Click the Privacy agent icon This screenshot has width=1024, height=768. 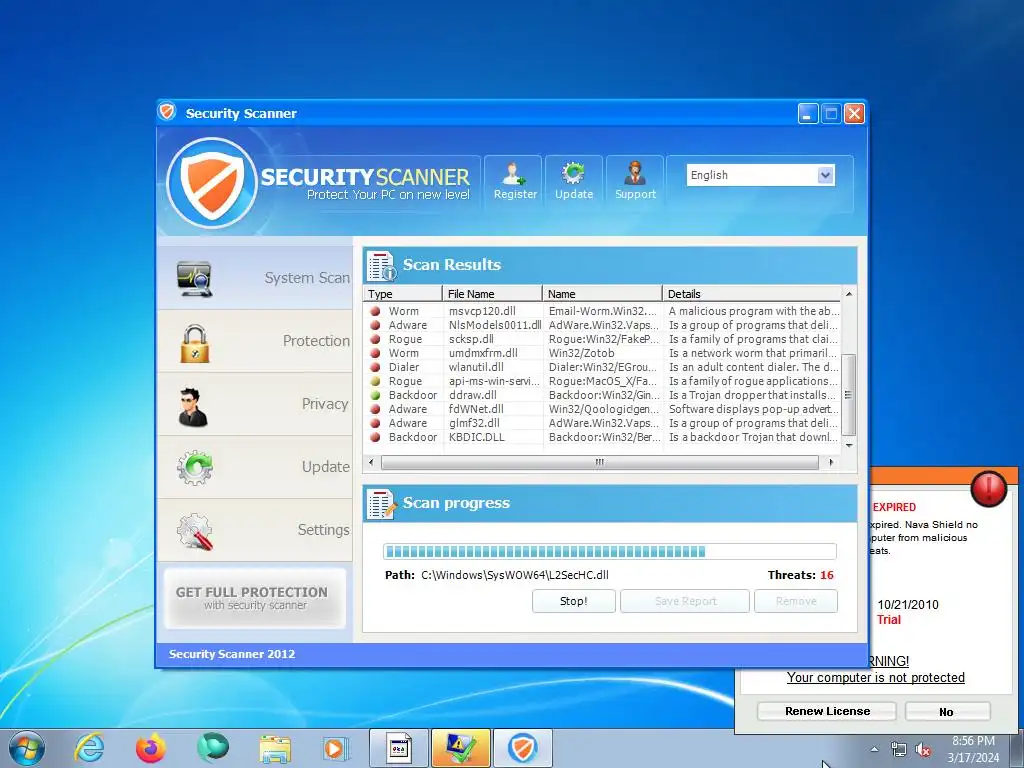coord(193,407)
